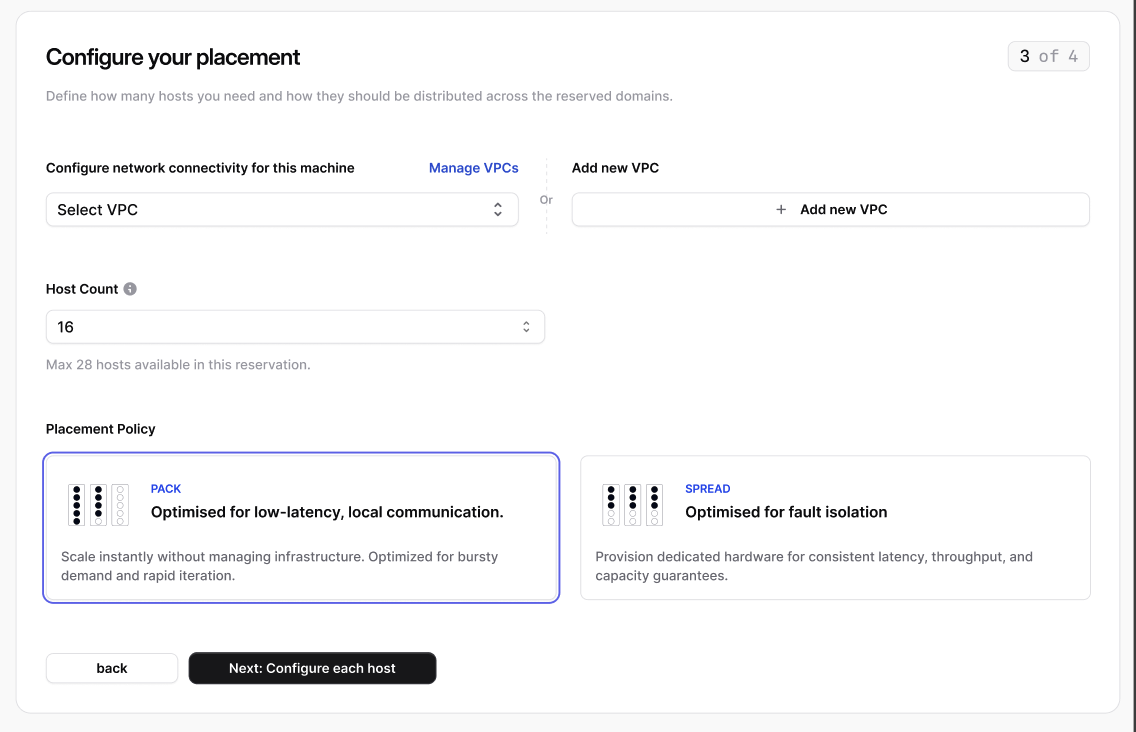Click the Scale instantly without managing infrastructure description
This screenshot has width=1136, height=732.
280,566
